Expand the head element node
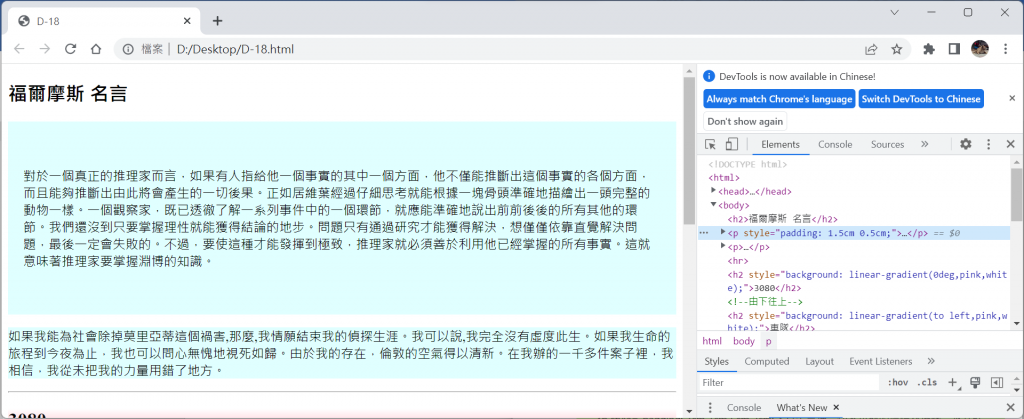Viewport: 1024px width, 419px height. coord(714,191)
